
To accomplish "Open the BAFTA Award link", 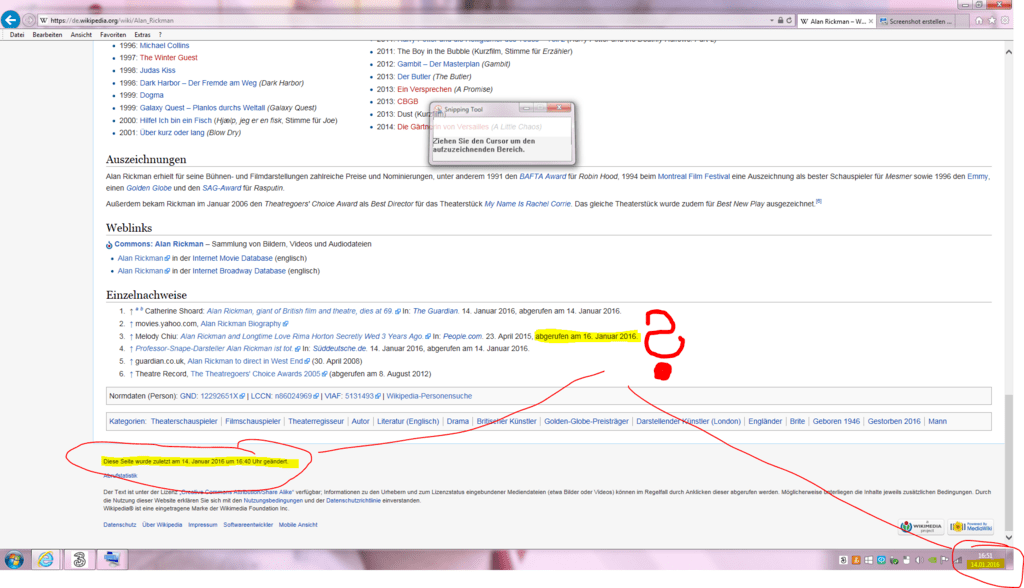I will pyautogui.click(x=543, y=176).
